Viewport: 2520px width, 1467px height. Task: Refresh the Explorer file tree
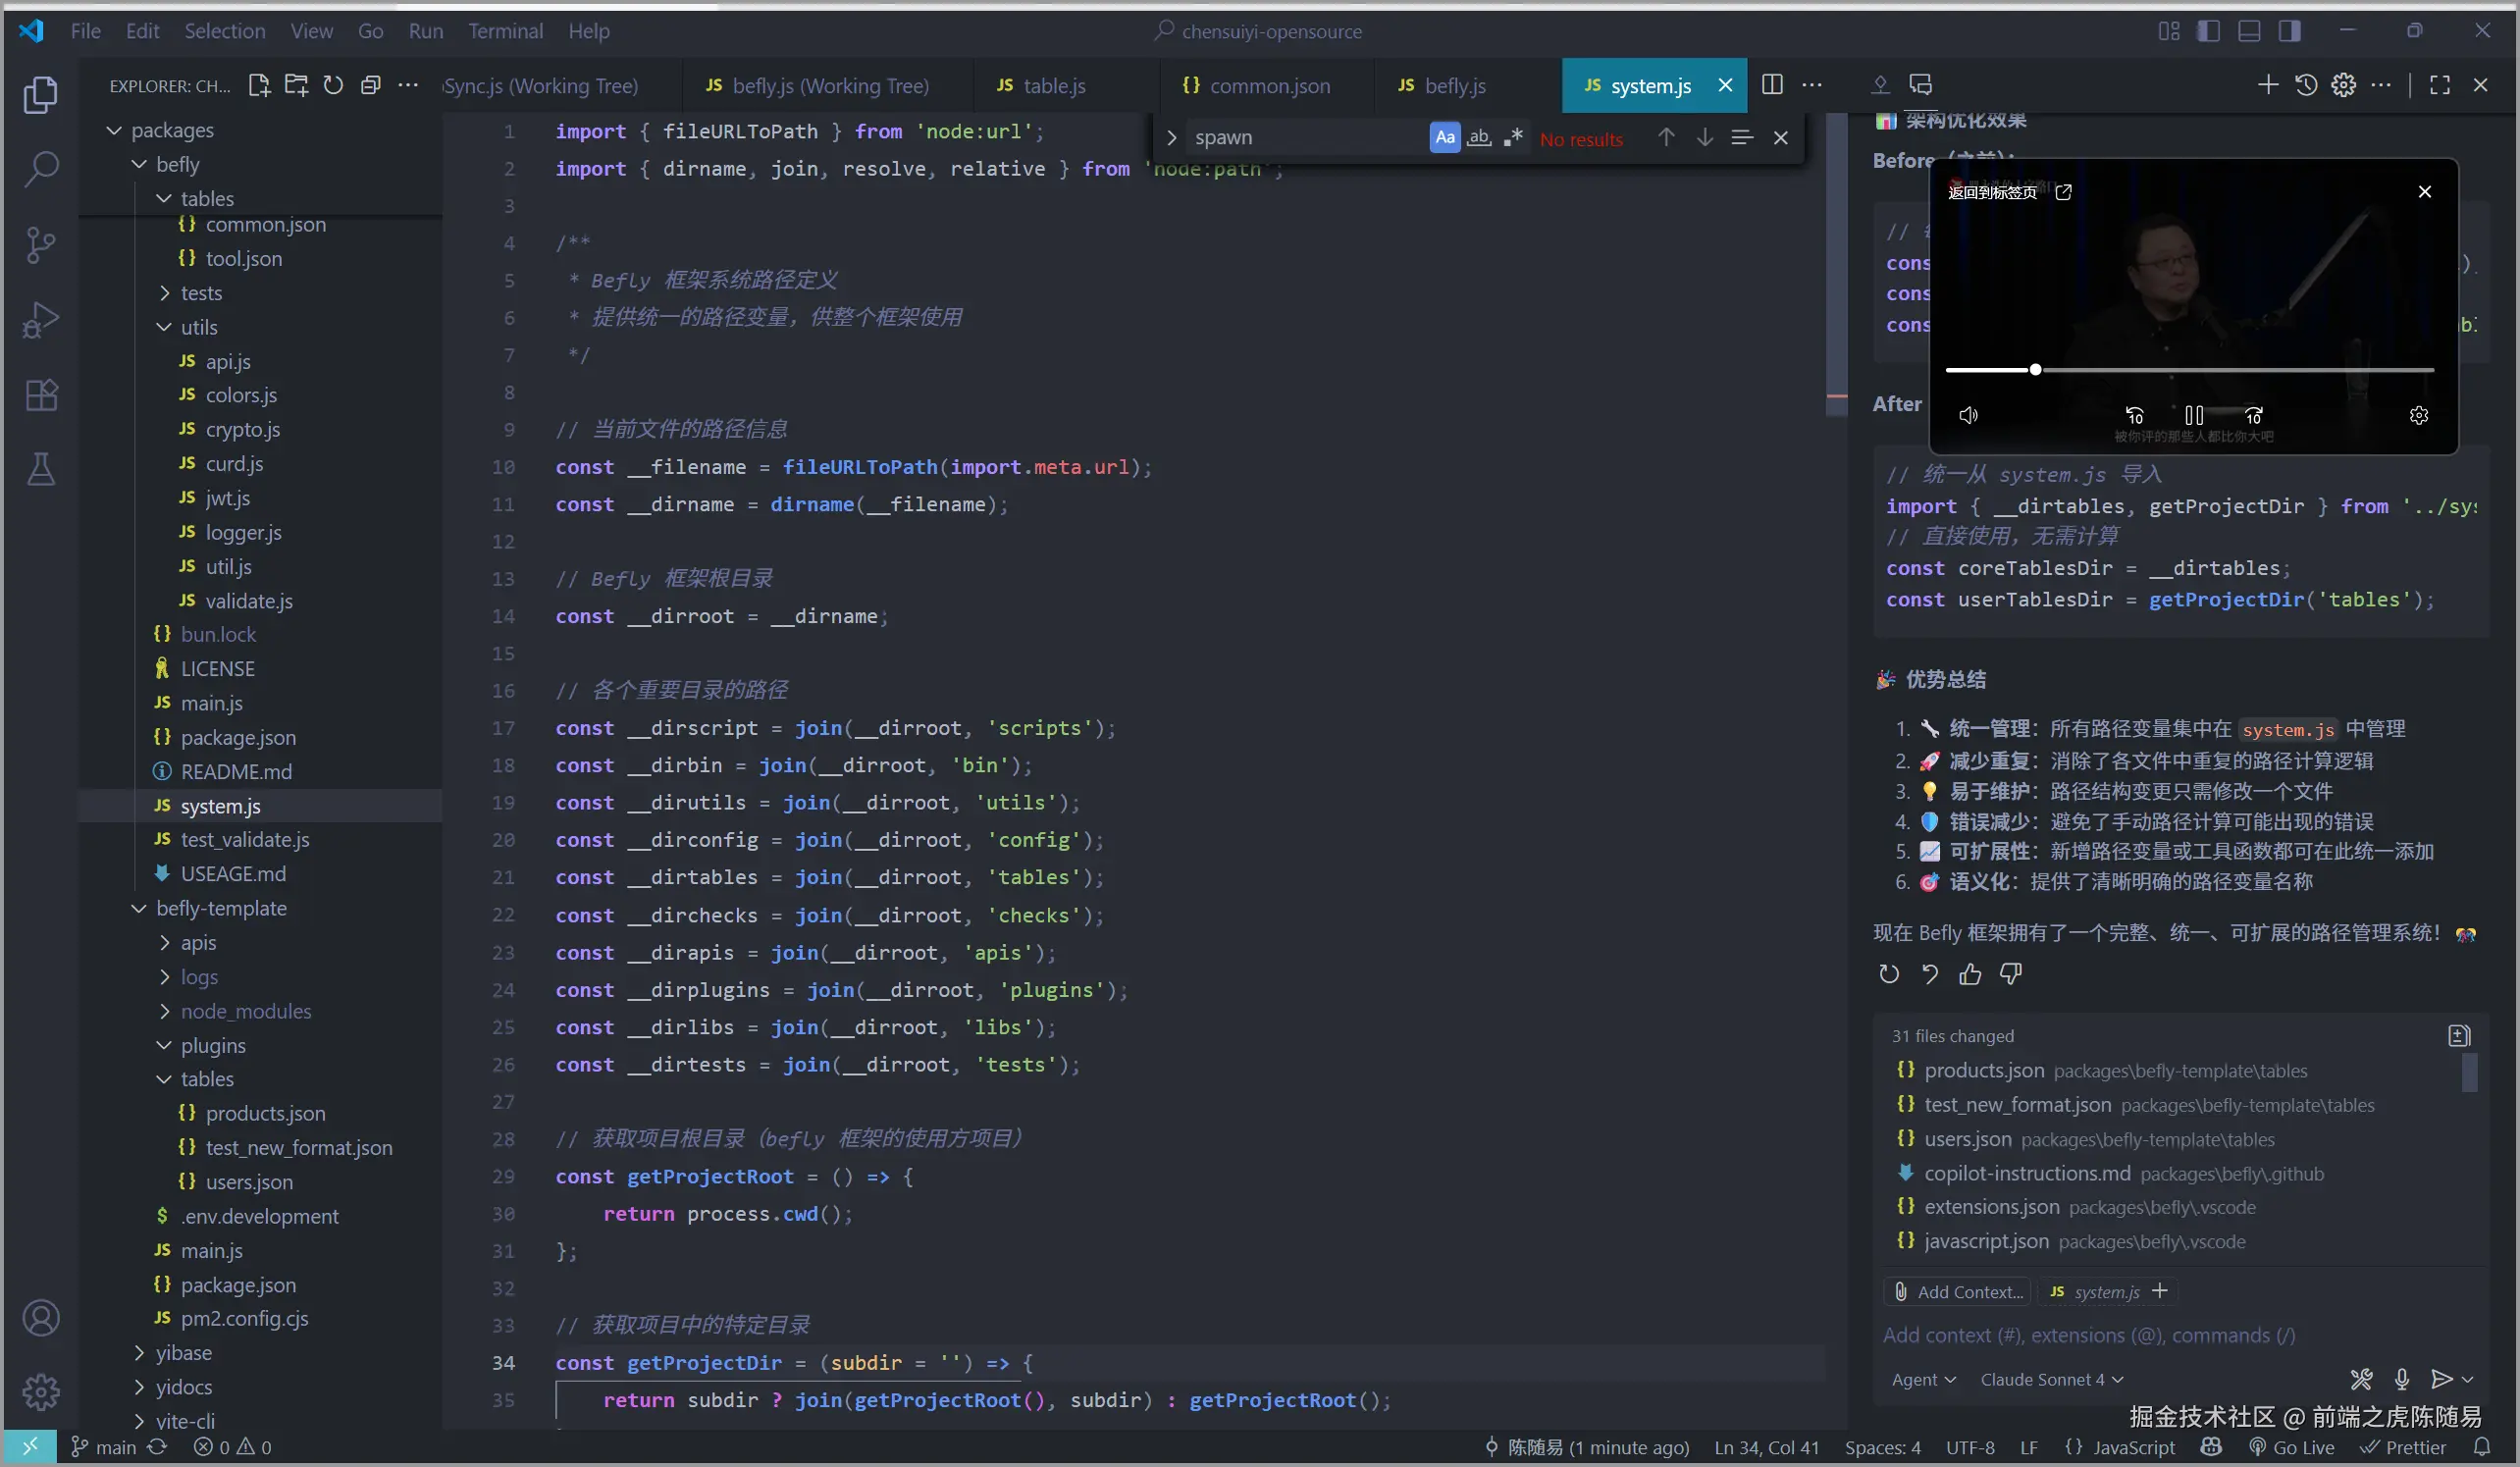[x=333, y=85]
